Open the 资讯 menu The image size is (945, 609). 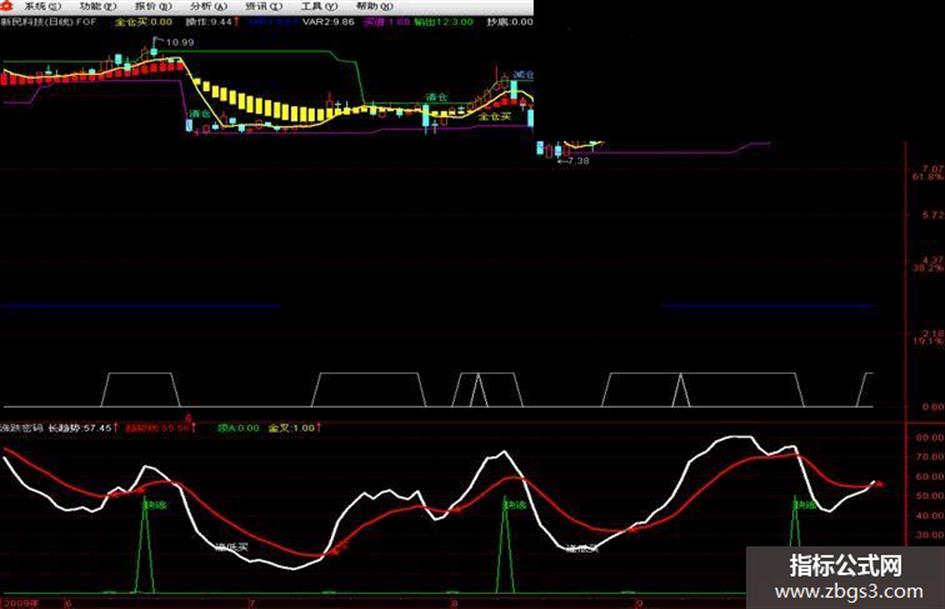[x=264, y=6]
